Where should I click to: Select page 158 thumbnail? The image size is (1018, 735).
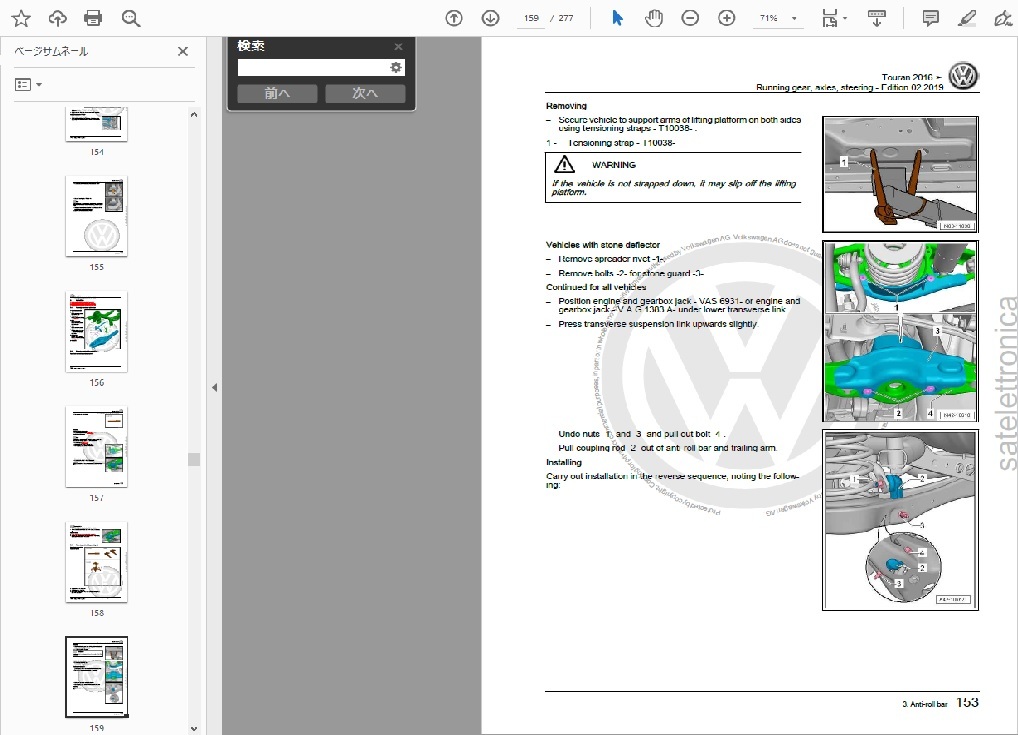(x=96, y=562)
